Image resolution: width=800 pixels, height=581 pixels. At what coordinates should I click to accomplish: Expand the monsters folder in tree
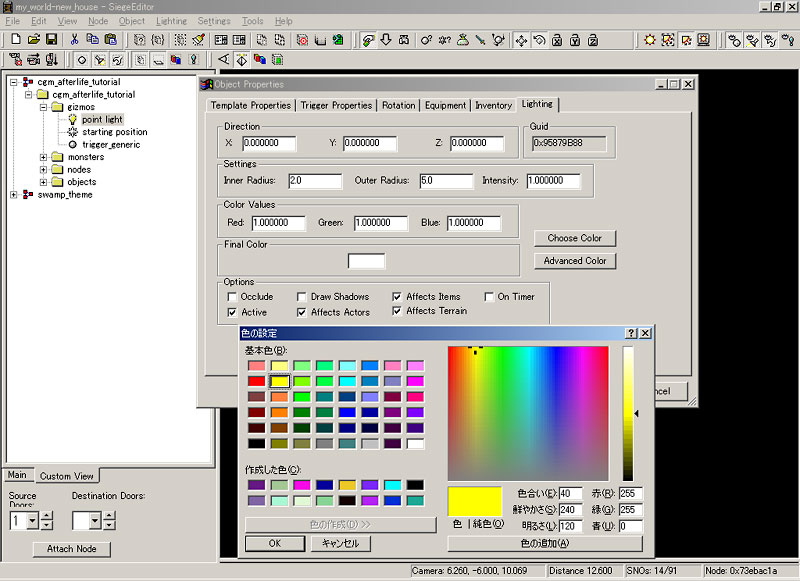tap(43, 157)
